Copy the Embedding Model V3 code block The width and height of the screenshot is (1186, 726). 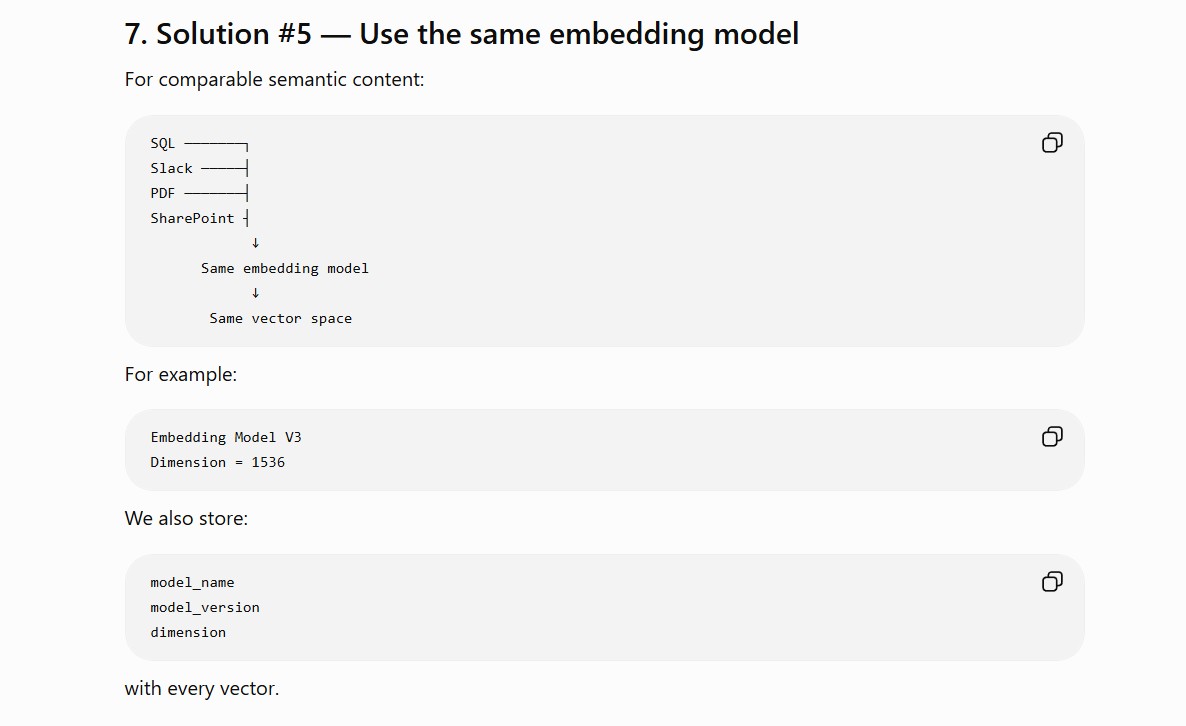(1052, 436)
